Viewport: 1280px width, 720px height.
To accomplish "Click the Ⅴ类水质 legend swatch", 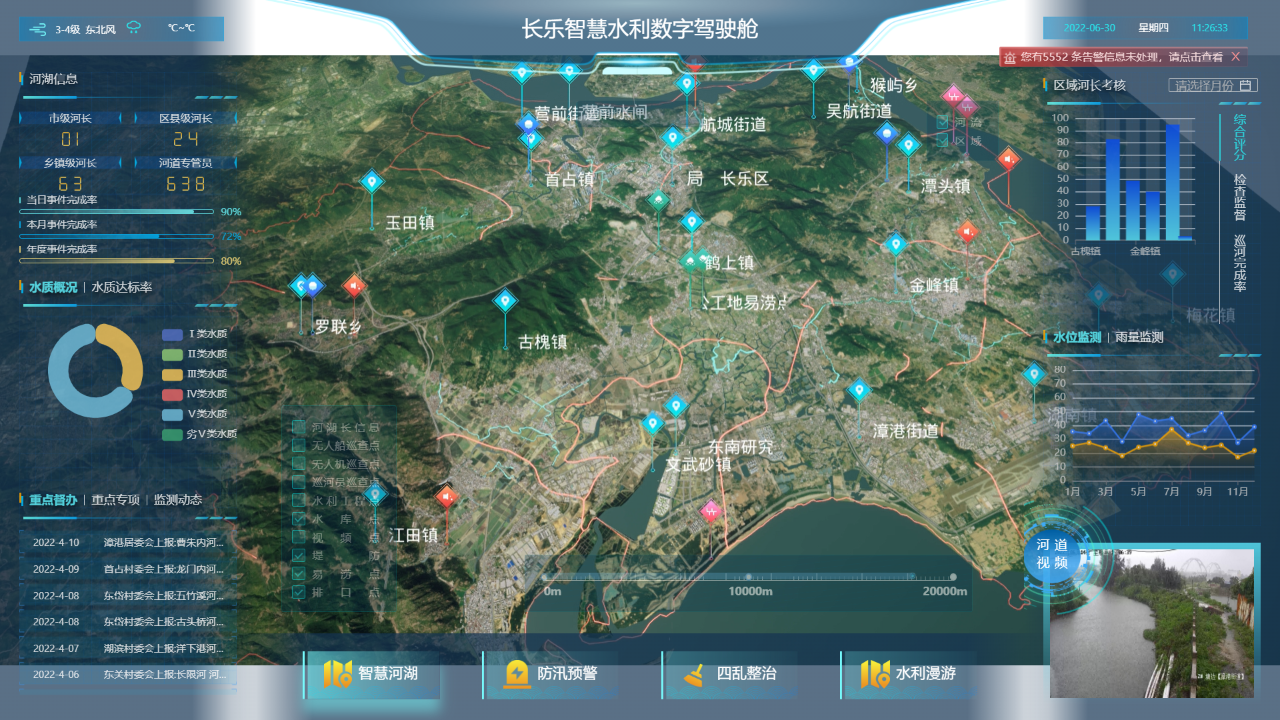I will point(172,414).
